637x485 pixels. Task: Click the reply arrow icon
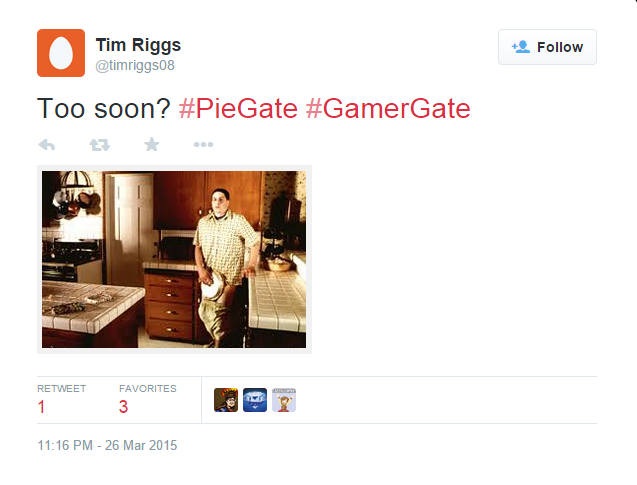click(47, 145)
